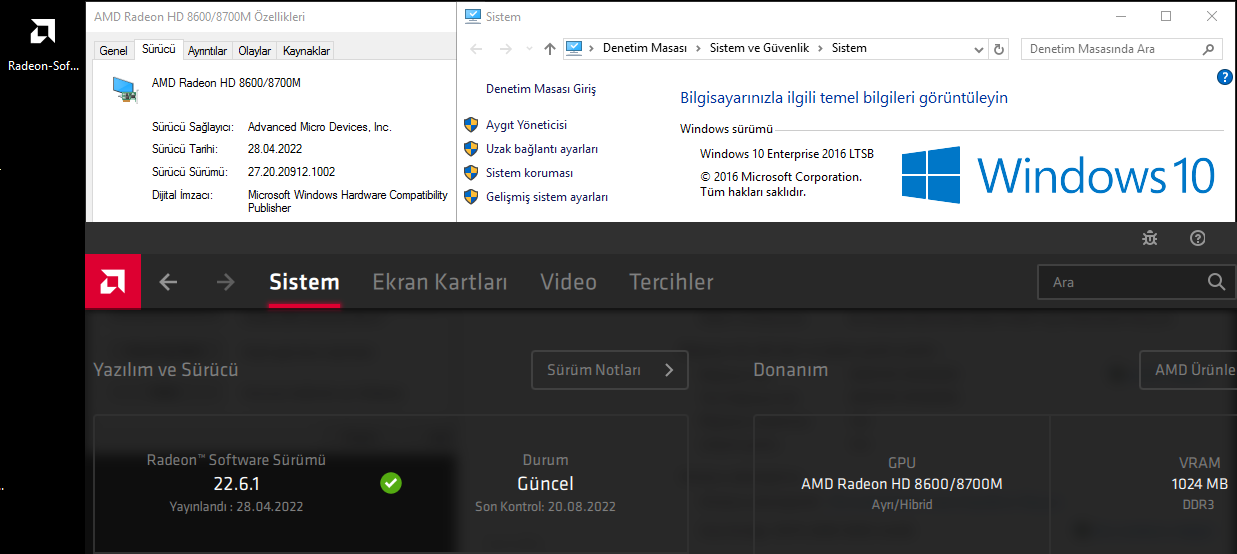
Task: Click shield icon beside Uzak bağlantı ayarları
Action: [471, 149]
